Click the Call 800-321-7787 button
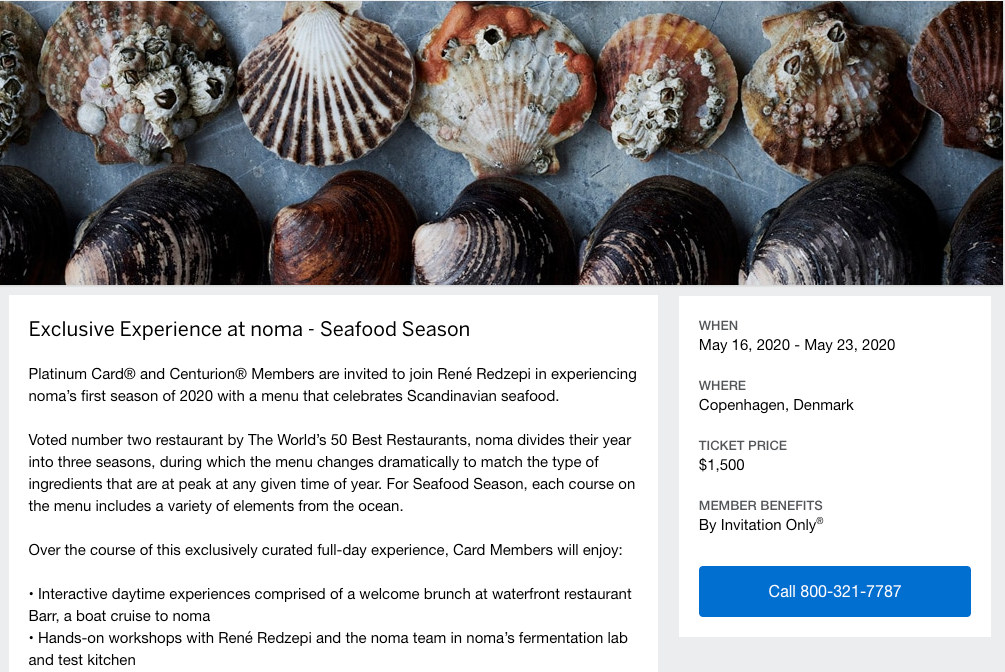Image resolution: width=1005 pixels, height=672 pixels. [x=834, y=591]
